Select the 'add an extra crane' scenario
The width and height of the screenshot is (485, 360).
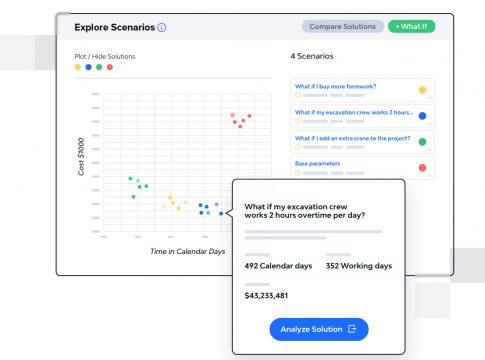coord(352,138)
